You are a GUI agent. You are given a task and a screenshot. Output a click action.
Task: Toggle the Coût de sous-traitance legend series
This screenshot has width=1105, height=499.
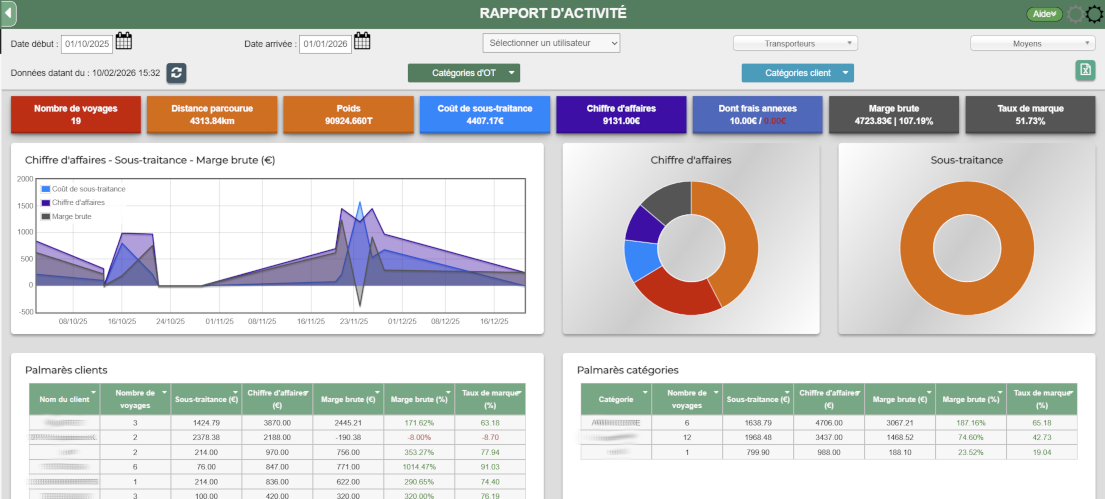[x=46, y=189]
